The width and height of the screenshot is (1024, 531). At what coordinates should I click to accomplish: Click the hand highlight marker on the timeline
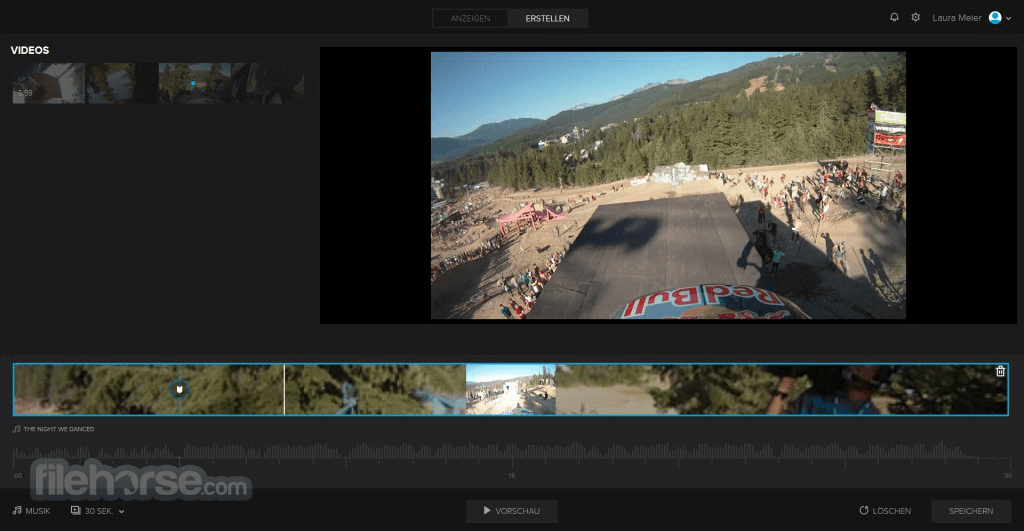[179, 389]
